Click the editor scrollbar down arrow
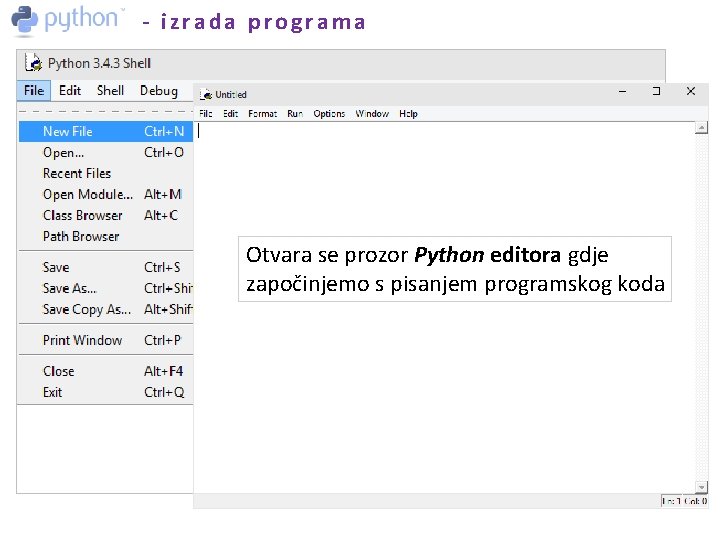The image size is (720, 540). click(x=701, y=487)
